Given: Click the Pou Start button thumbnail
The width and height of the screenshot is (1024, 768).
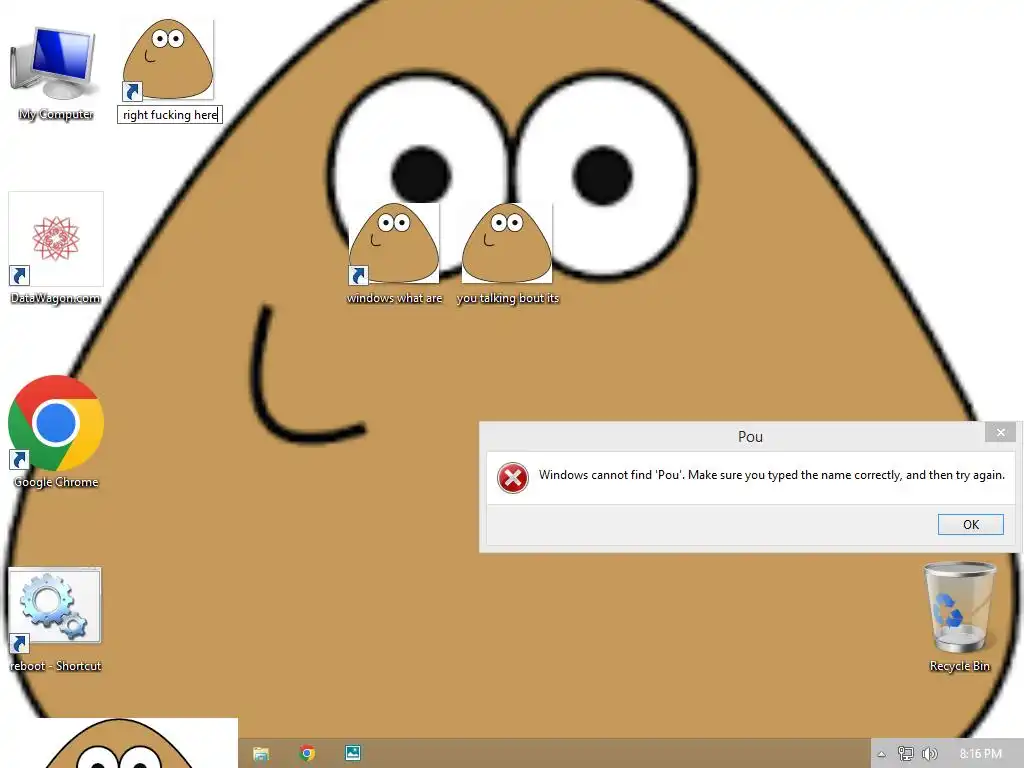Looking at the screenshot, I should [x=119, y=743].
